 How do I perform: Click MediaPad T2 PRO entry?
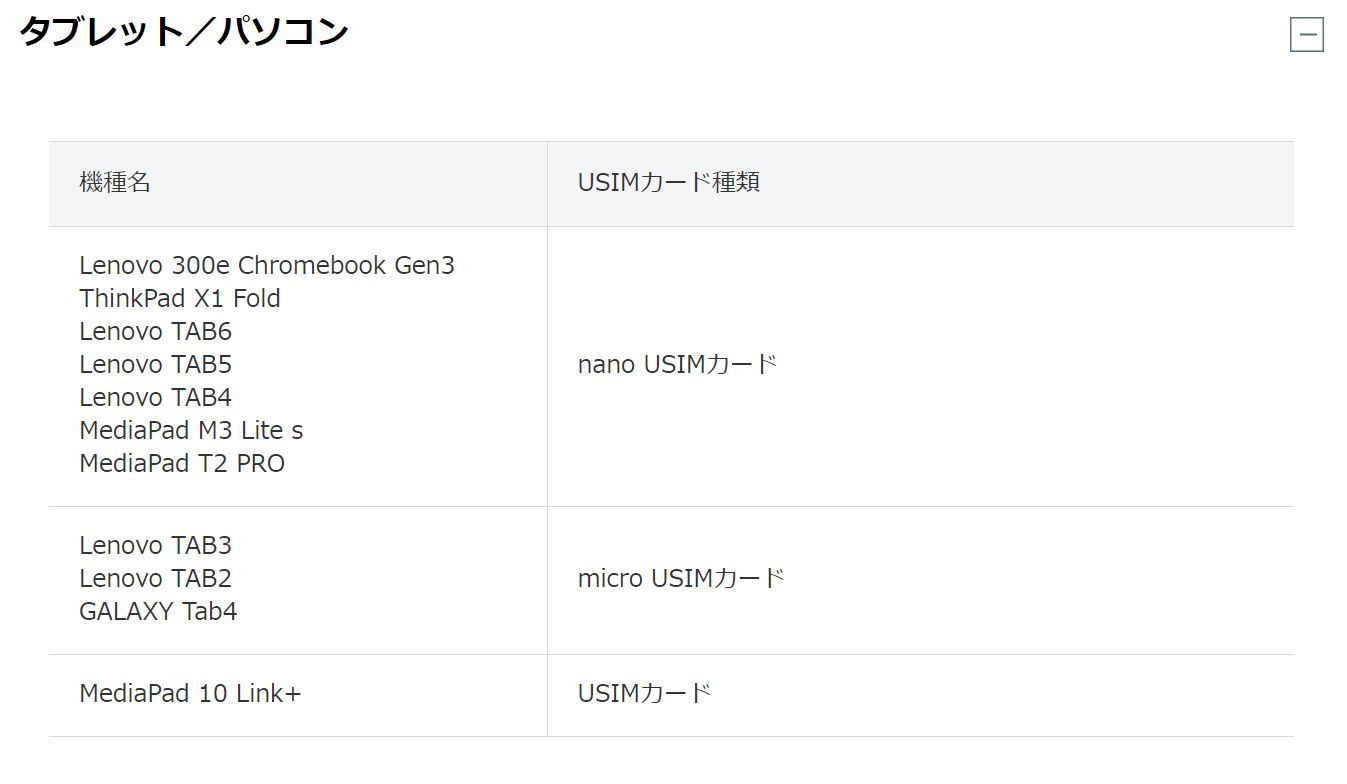[x=182, y=463]
